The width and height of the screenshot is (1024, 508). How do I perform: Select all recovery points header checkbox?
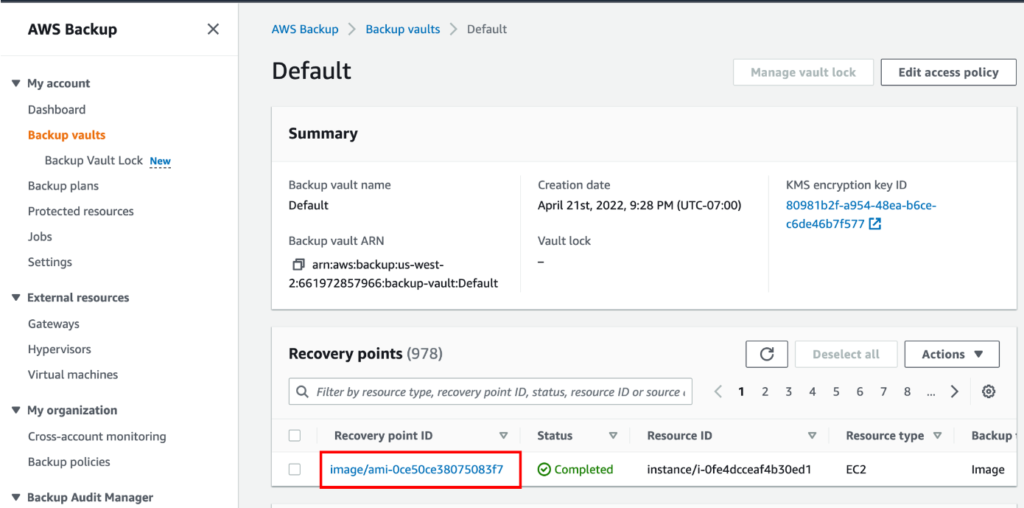(295, 436)
